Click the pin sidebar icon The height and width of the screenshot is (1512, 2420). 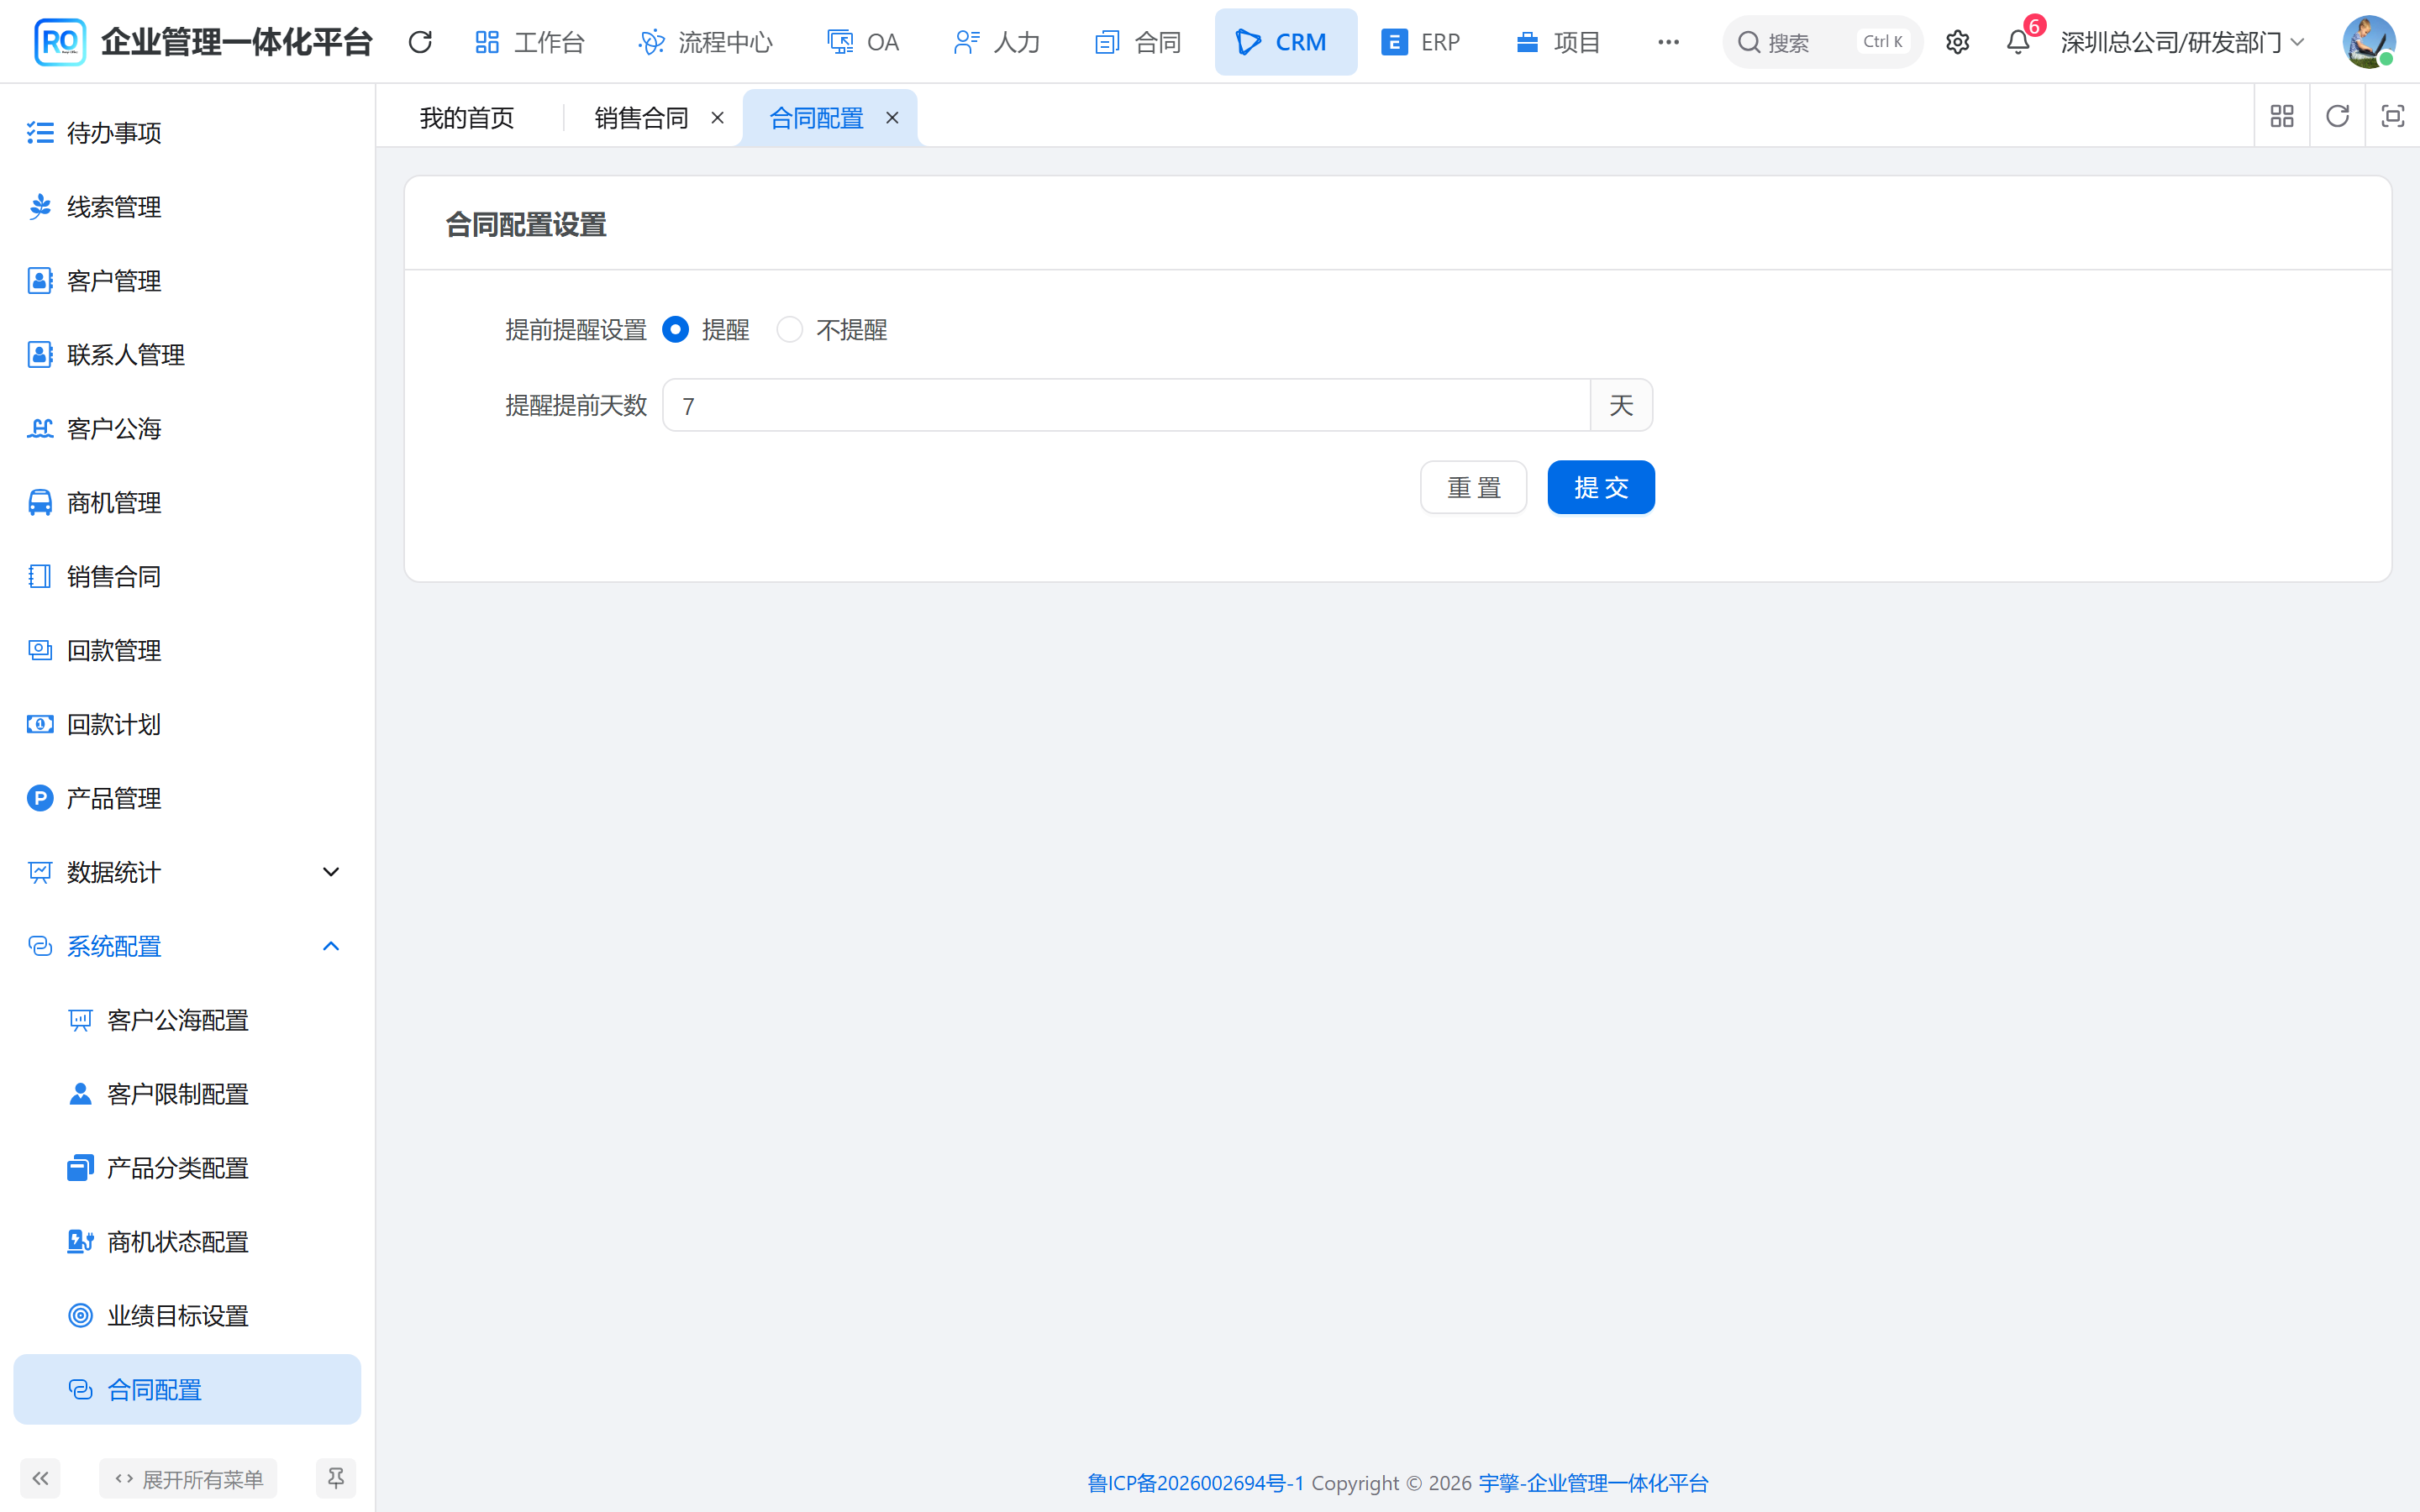tap(336, 1478)
